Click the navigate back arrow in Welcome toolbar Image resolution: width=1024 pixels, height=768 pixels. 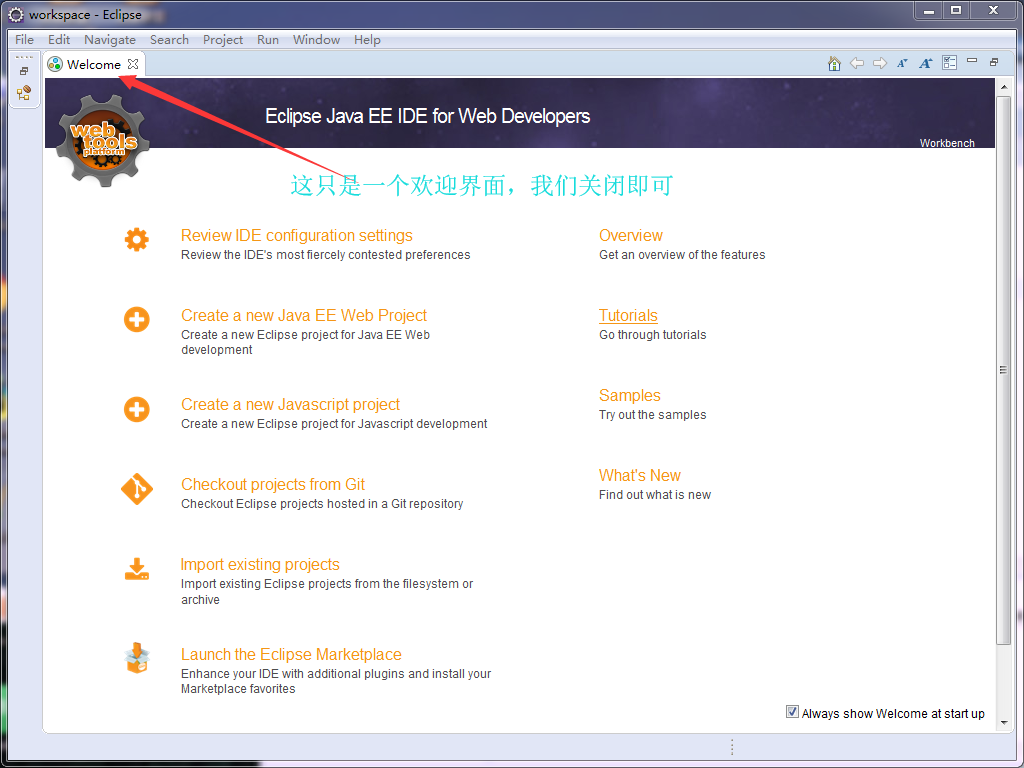click(857, 63)
